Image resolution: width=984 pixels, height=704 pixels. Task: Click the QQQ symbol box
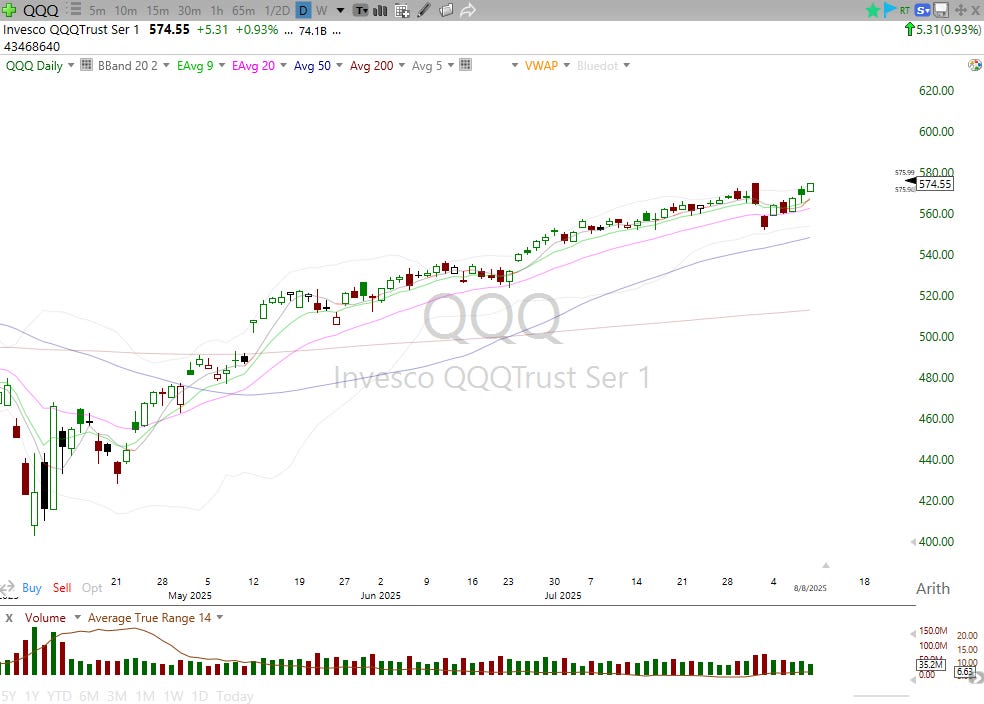(41, 11)
